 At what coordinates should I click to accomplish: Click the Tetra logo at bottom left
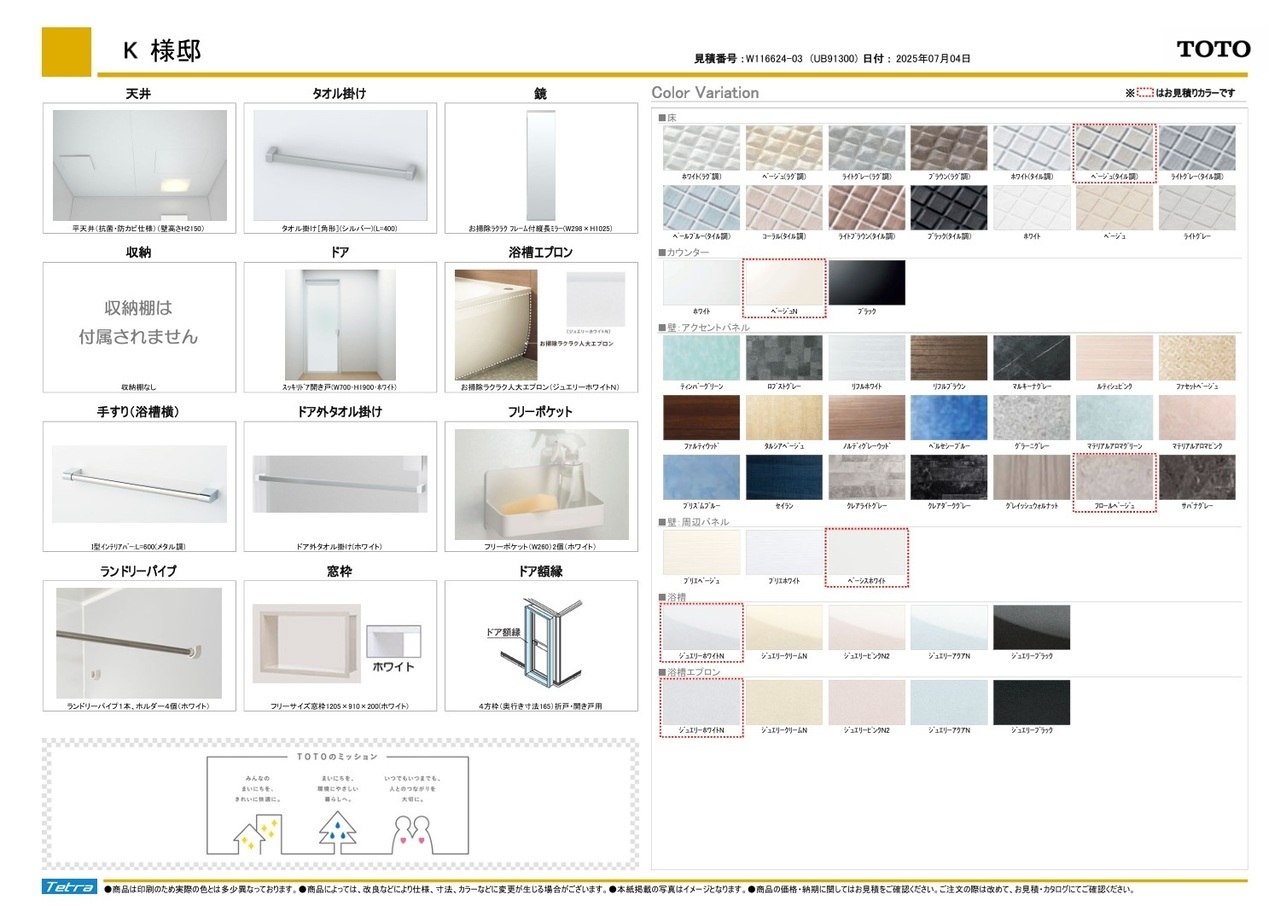coord(69,887)
